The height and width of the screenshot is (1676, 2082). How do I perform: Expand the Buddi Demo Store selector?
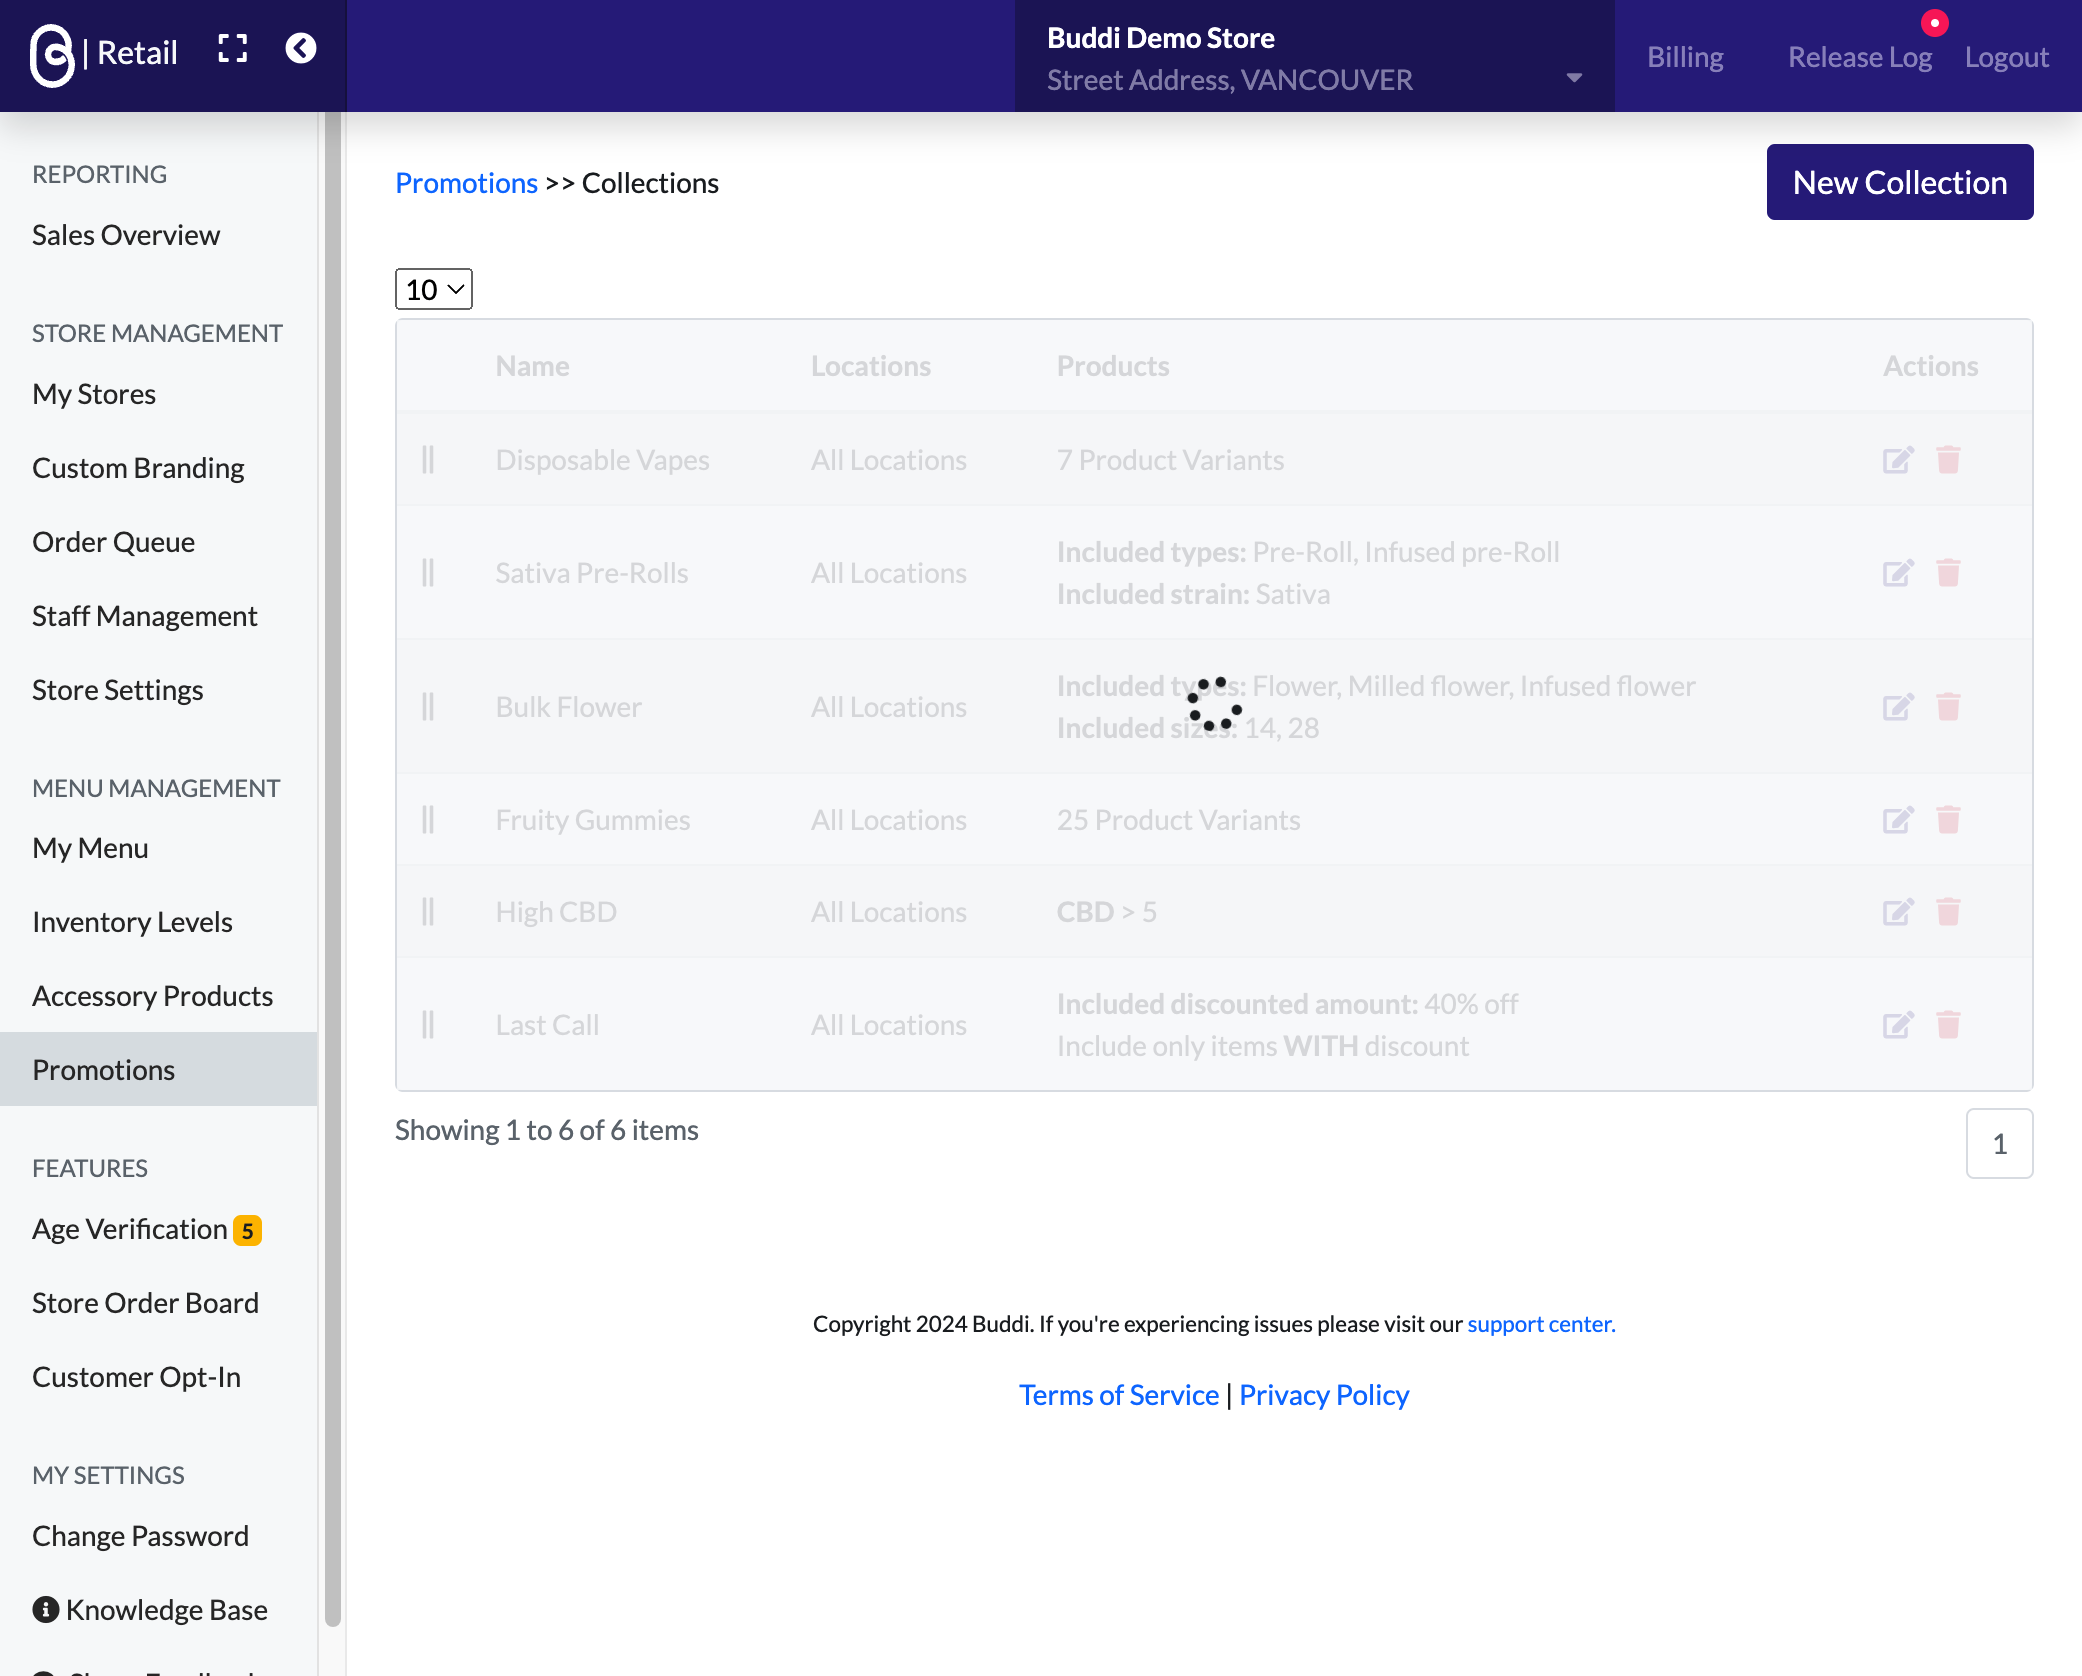pos(1314,56)
